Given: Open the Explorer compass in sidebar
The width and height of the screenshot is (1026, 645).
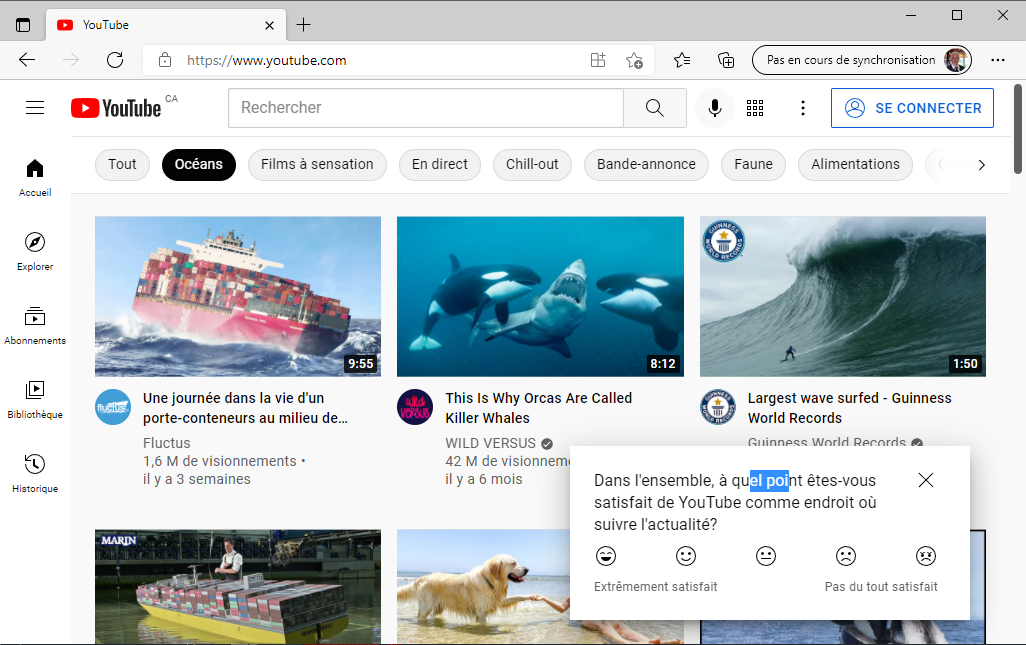Looking at the screenshot, I should coord(35,251).
